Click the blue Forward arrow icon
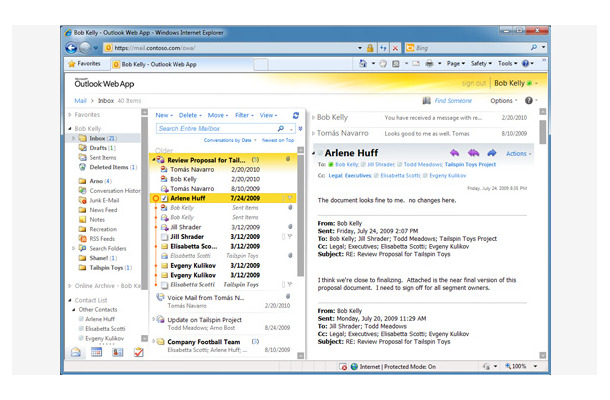This screenshot has width=610, height=400. coord(492,153)
